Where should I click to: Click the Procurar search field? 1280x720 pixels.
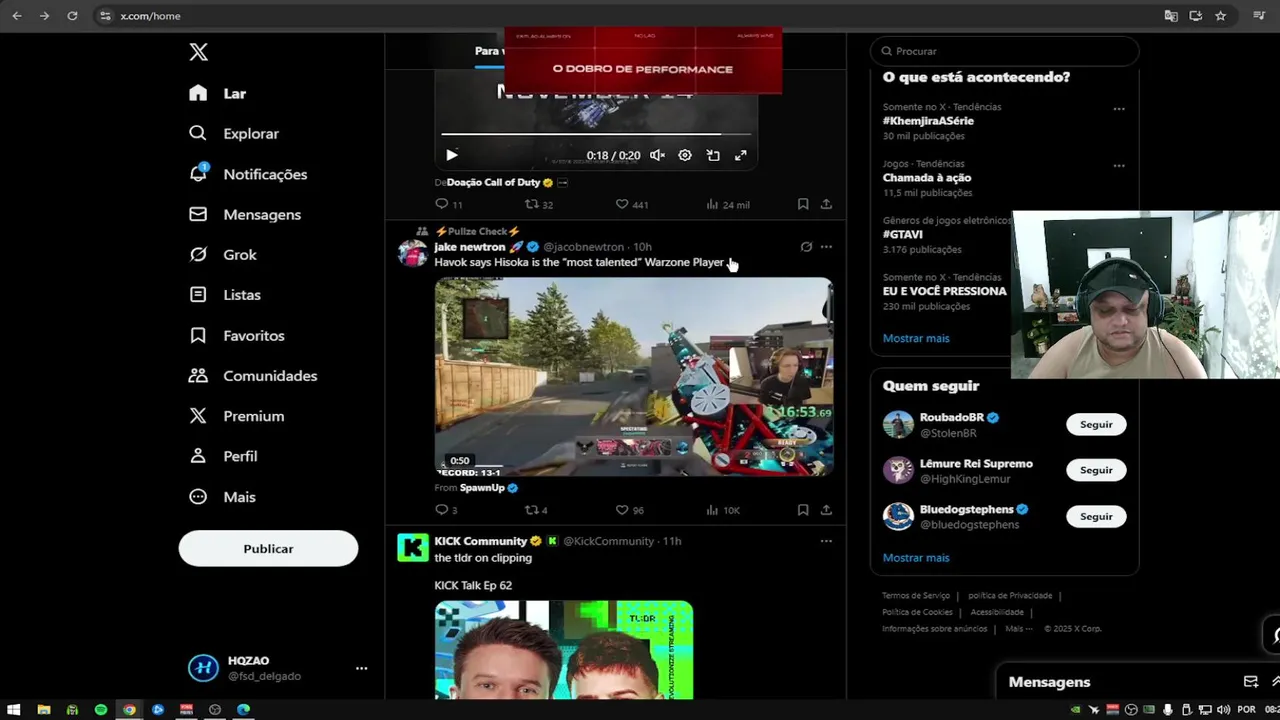tap(1004, 51)
